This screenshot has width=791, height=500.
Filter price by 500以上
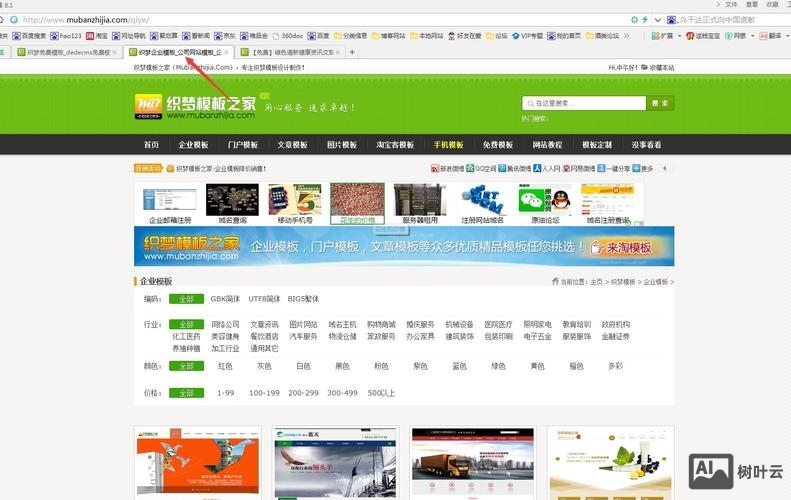coord(381,393)
